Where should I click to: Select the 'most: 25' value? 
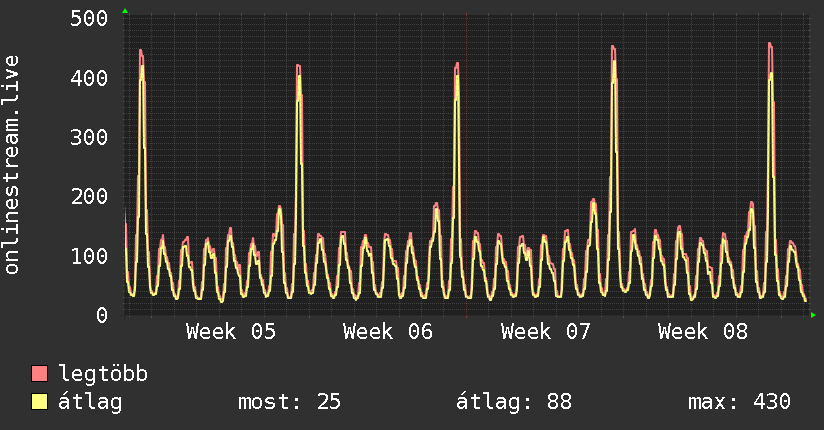pos(290,402)
